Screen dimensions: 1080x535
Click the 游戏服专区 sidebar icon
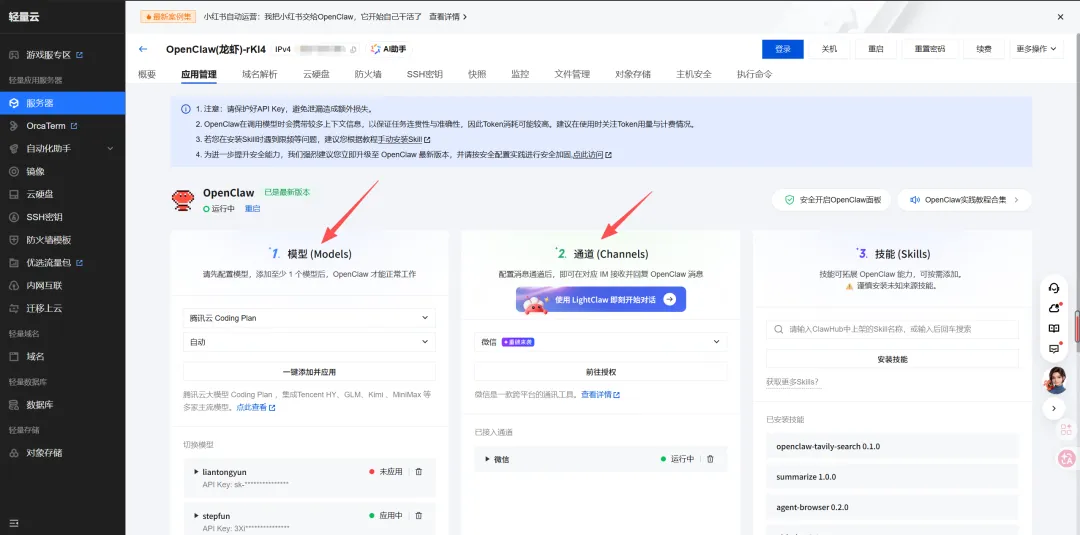click(14, 54)
